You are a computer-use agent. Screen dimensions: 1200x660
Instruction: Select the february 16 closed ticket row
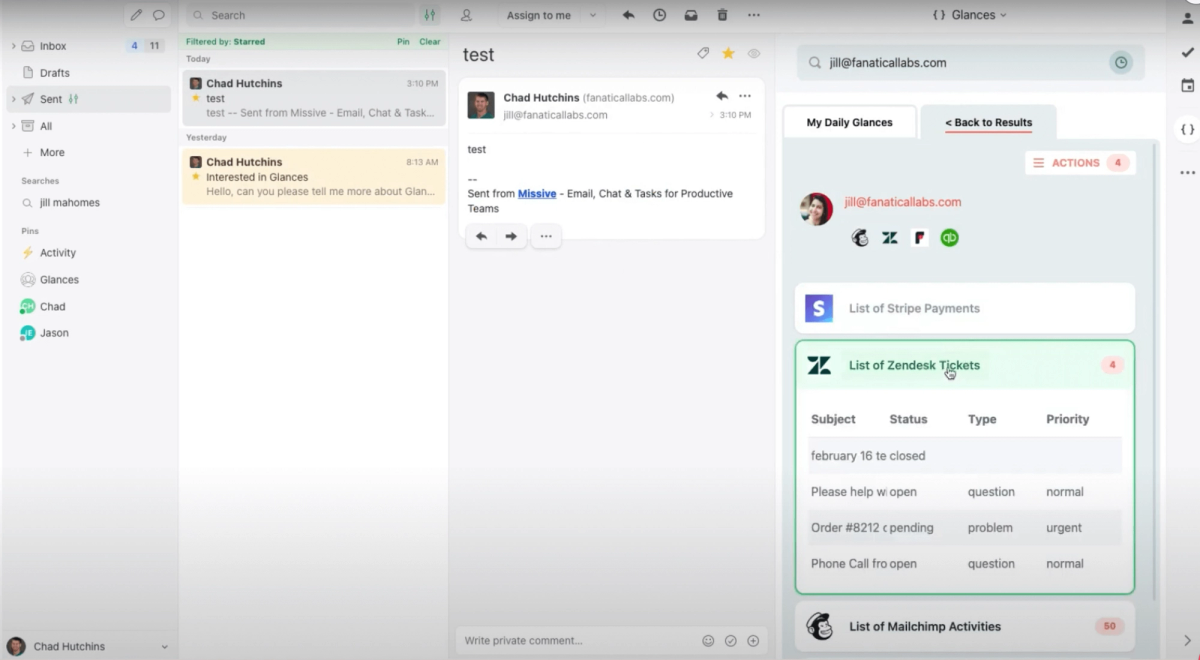tap(965, 455)
